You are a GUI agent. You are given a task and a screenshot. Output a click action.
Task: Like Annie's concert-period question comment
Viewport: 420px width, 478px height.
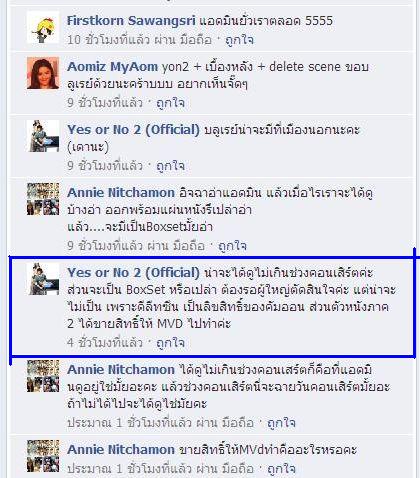click(282, 423)
